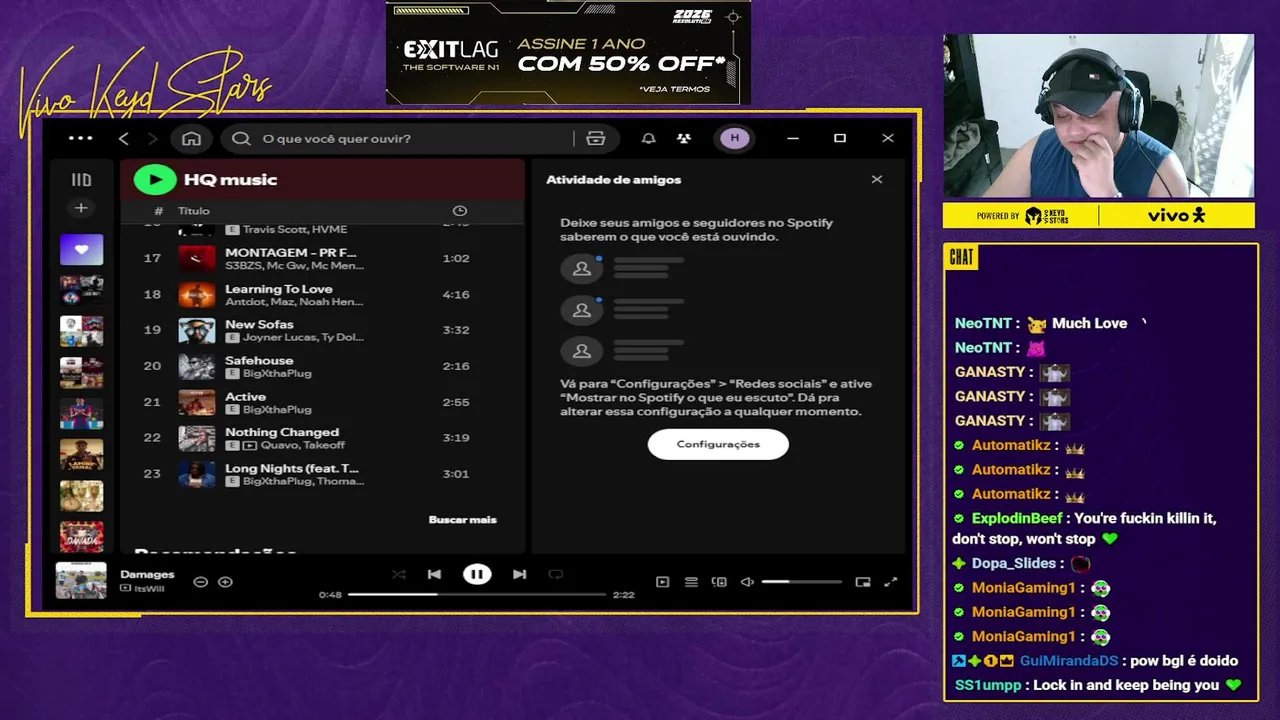Go back with the left arrow
Screen dimensions: 1280x720
pos(123,138)
